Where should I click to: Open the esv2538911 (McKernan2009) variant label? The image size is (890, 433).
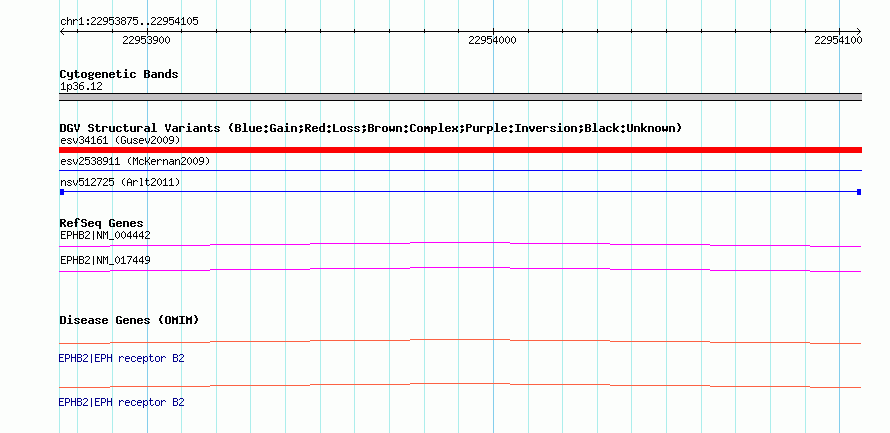pos(135,161)
